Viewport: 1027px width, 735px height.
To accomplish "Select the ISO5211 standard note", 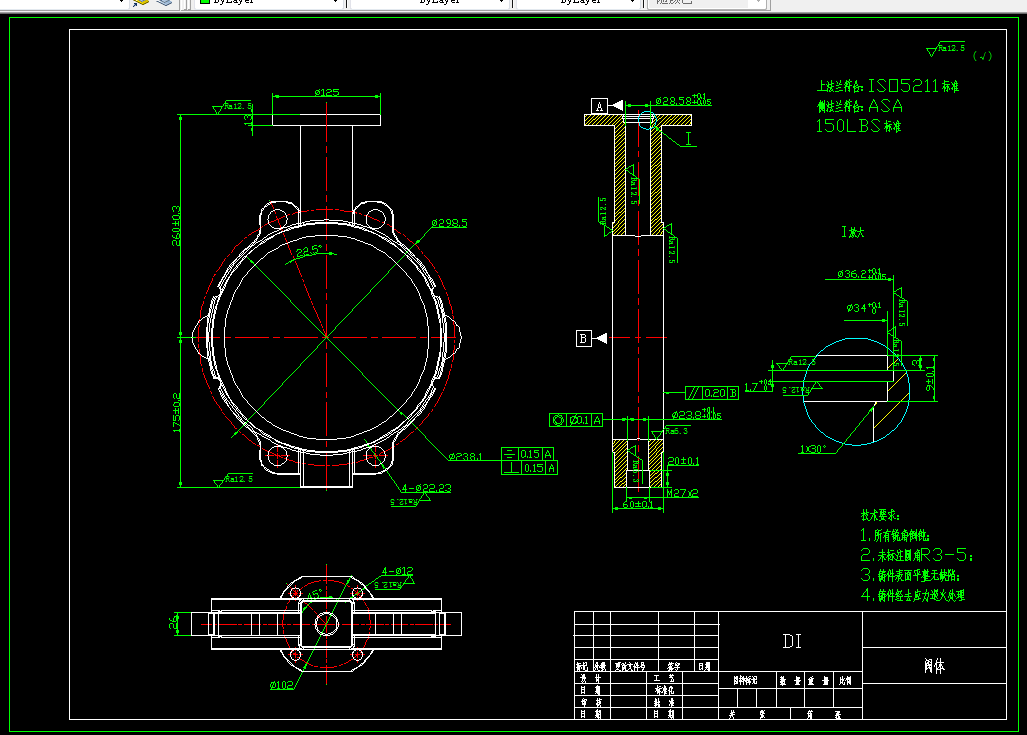I will point(887,86).
